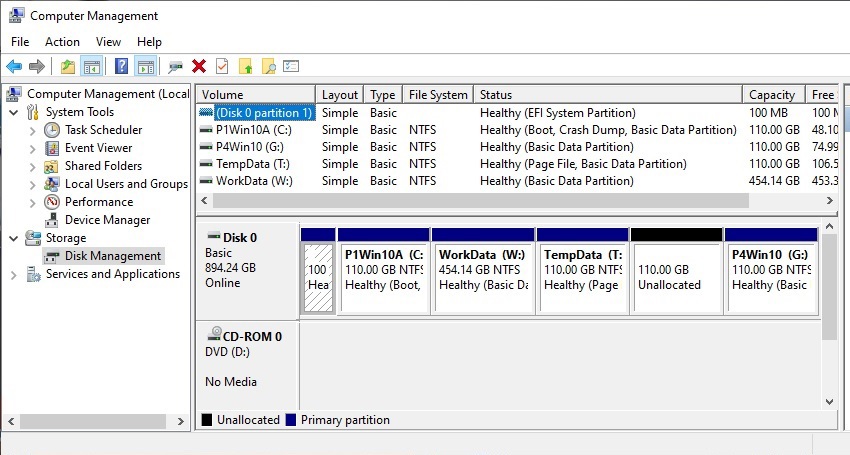
Task: Click the volume list scroll right arrow
Action: 829,201
